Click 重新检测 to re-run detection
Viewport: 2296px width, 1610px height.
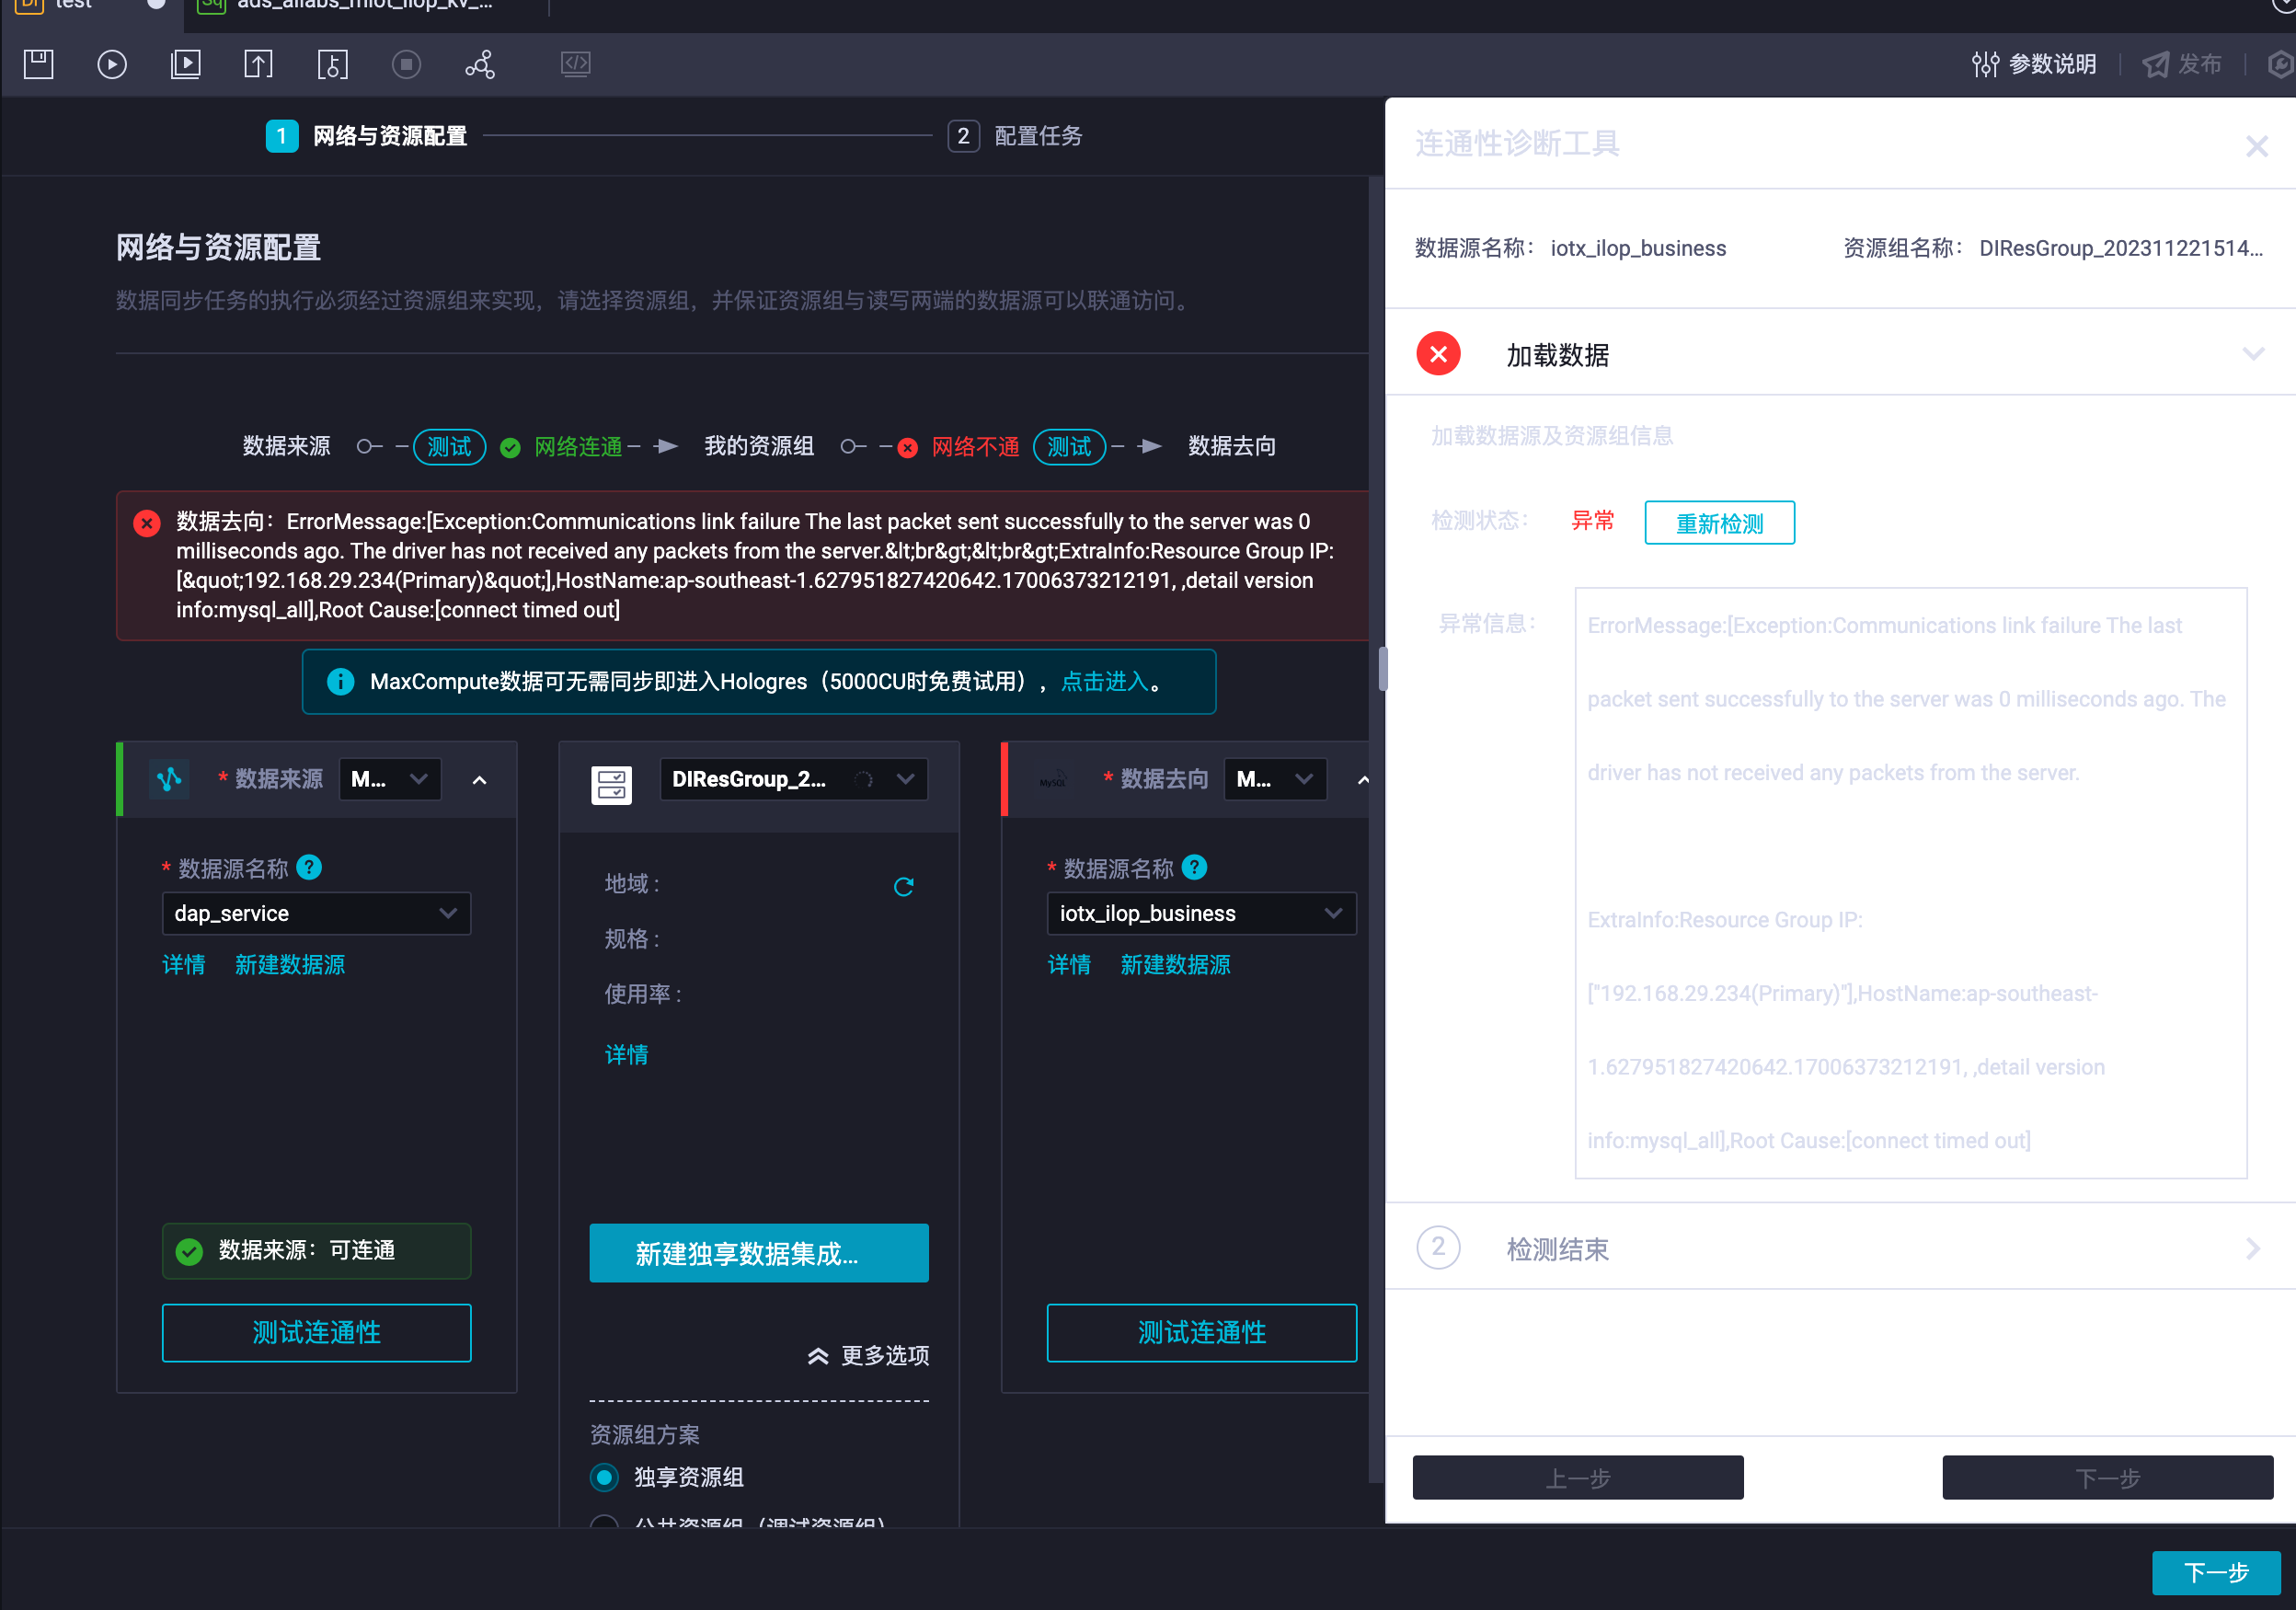coord(1719,523)
